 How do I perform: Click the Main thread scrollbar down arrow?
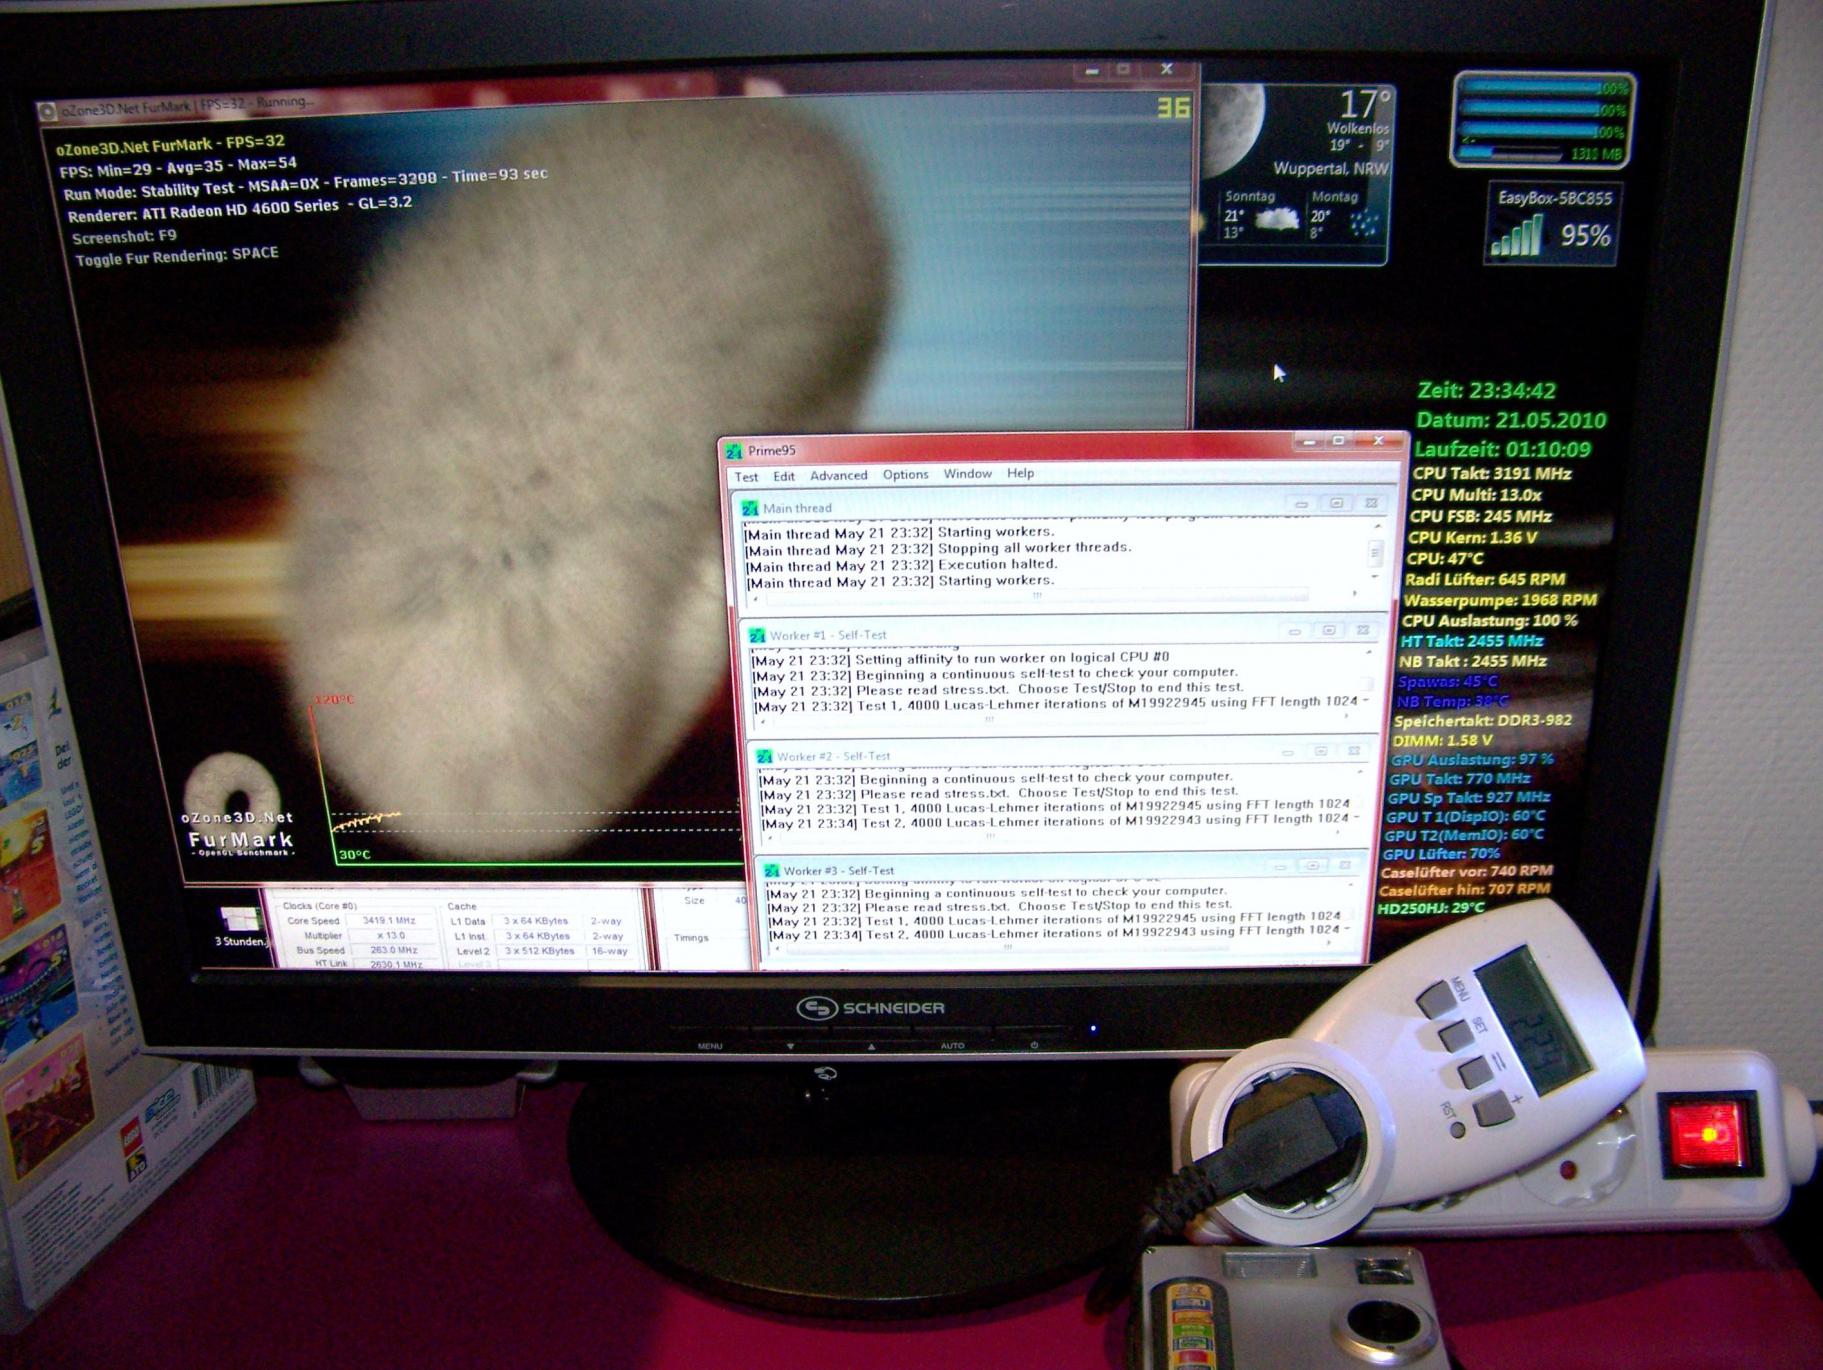tap(1374, 577)
